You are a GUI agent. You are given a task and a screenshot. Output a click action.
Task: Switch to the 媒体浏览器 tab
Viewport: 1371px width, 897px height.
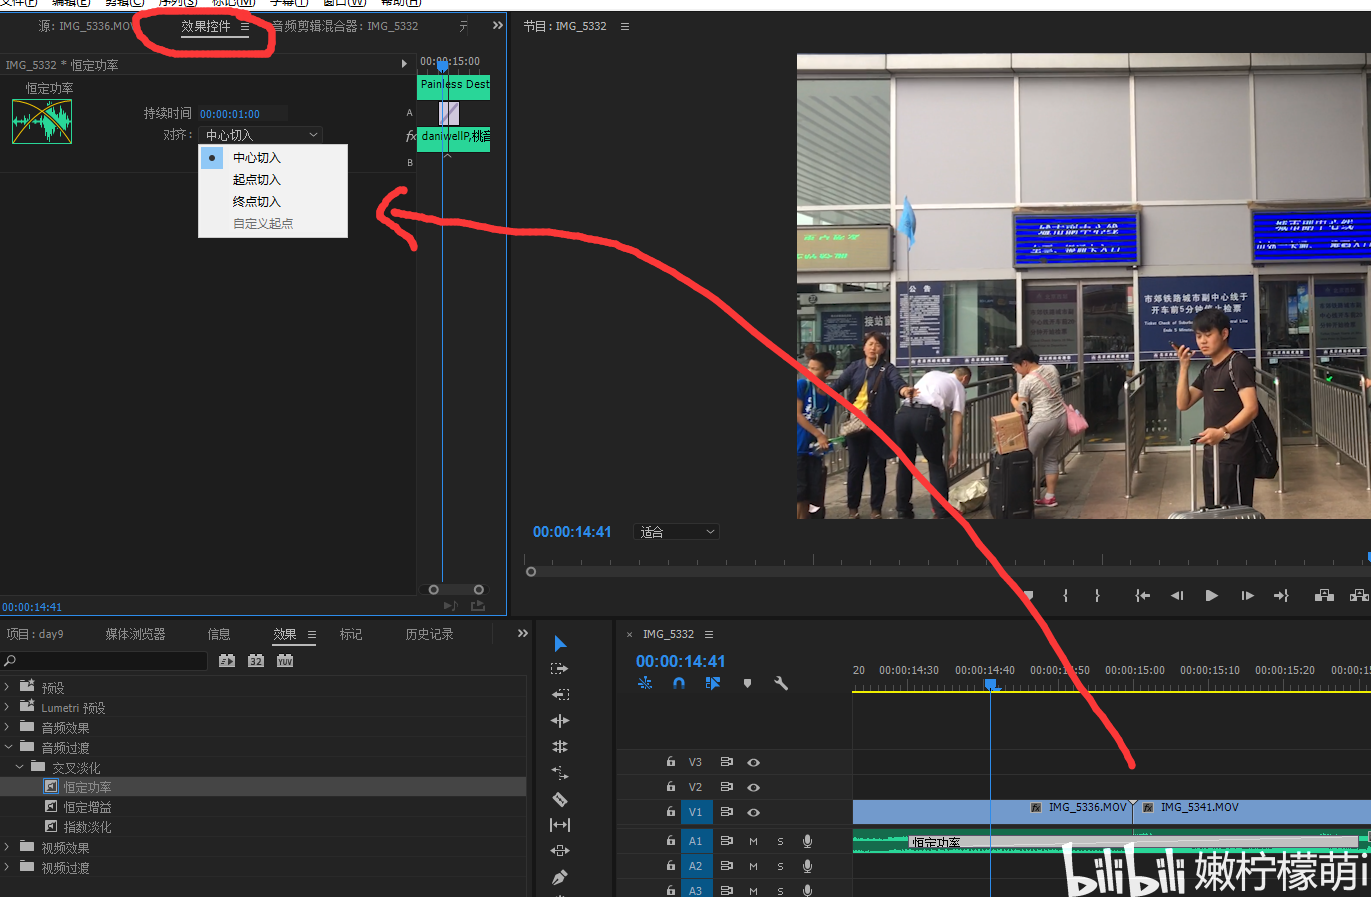135,634
